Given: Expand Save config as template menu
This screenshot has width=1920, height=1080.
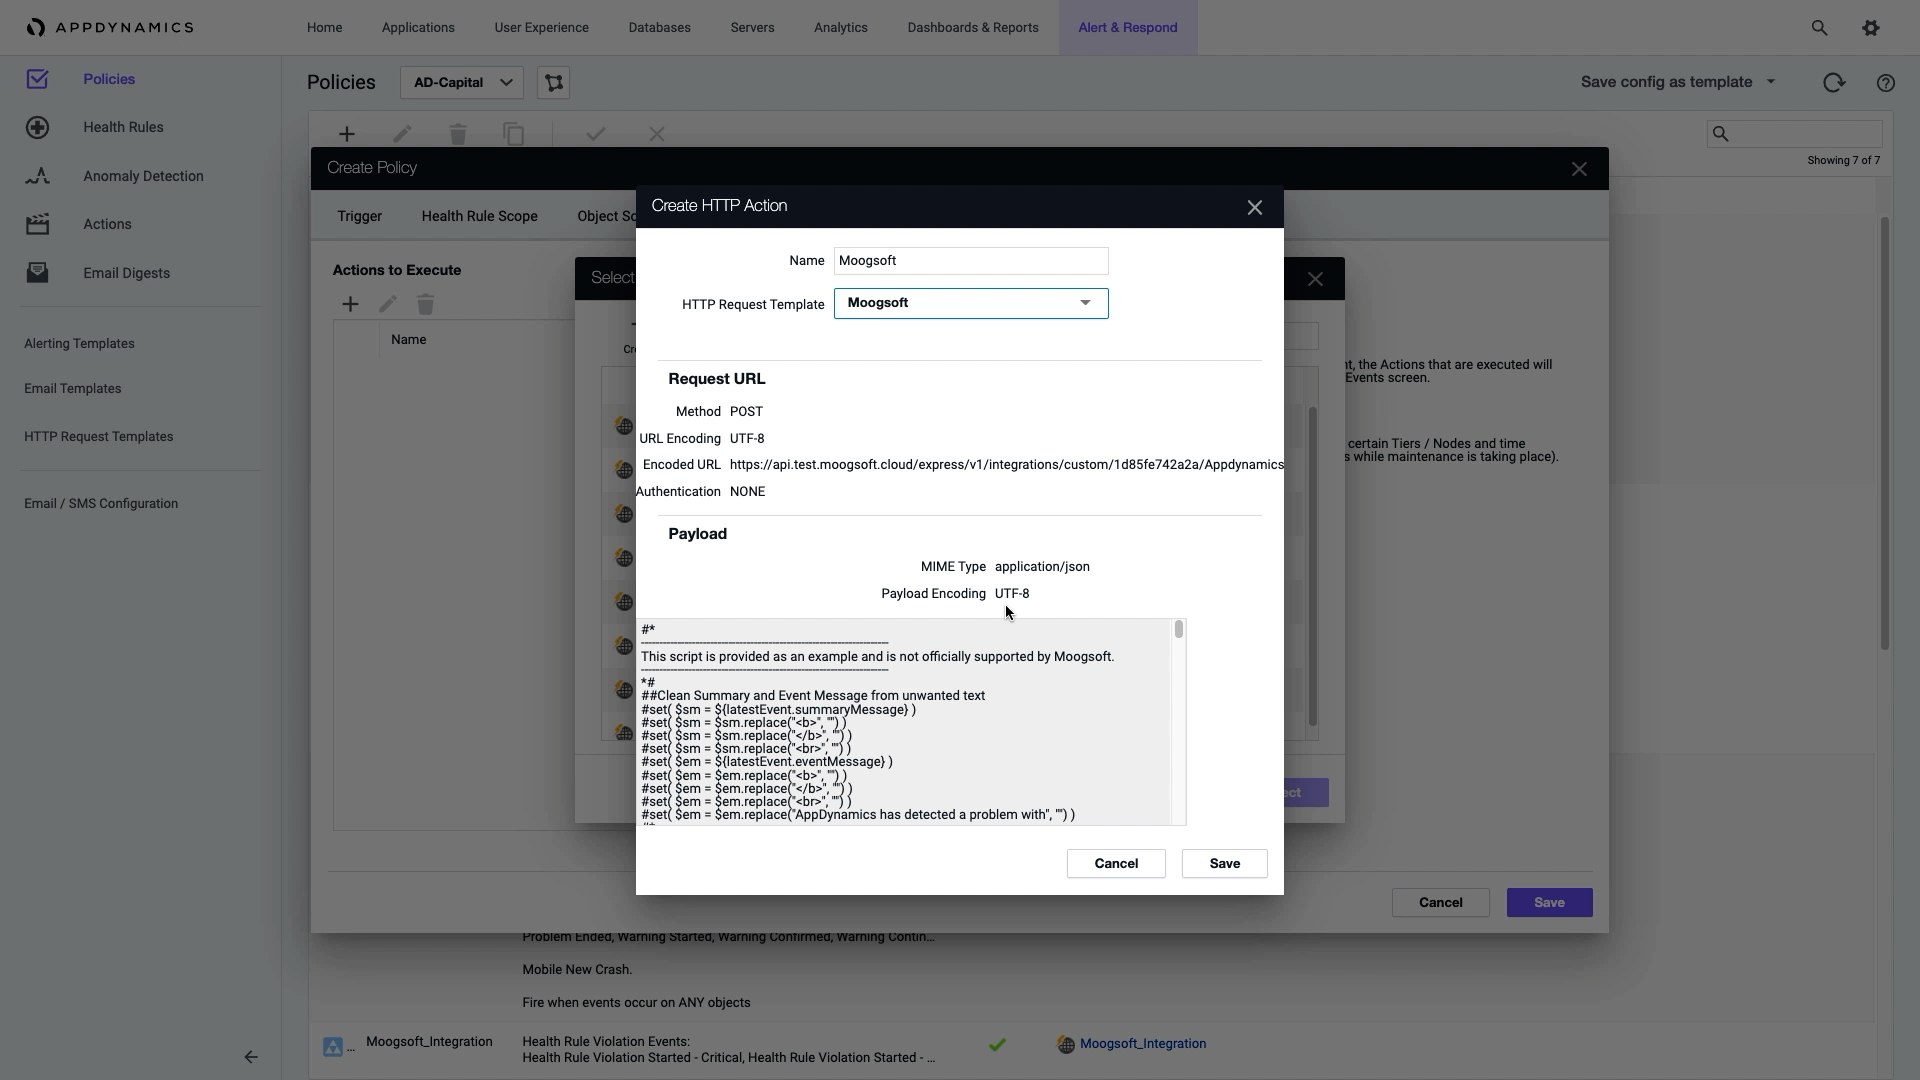Looking at the screenshot, I should pos(1678,82).
